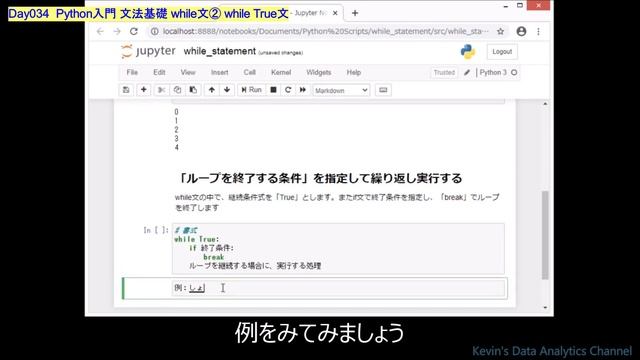Move selected cell up arrow
The height and width of the screenshot is (360, 640).
click(x=211, y=90)
